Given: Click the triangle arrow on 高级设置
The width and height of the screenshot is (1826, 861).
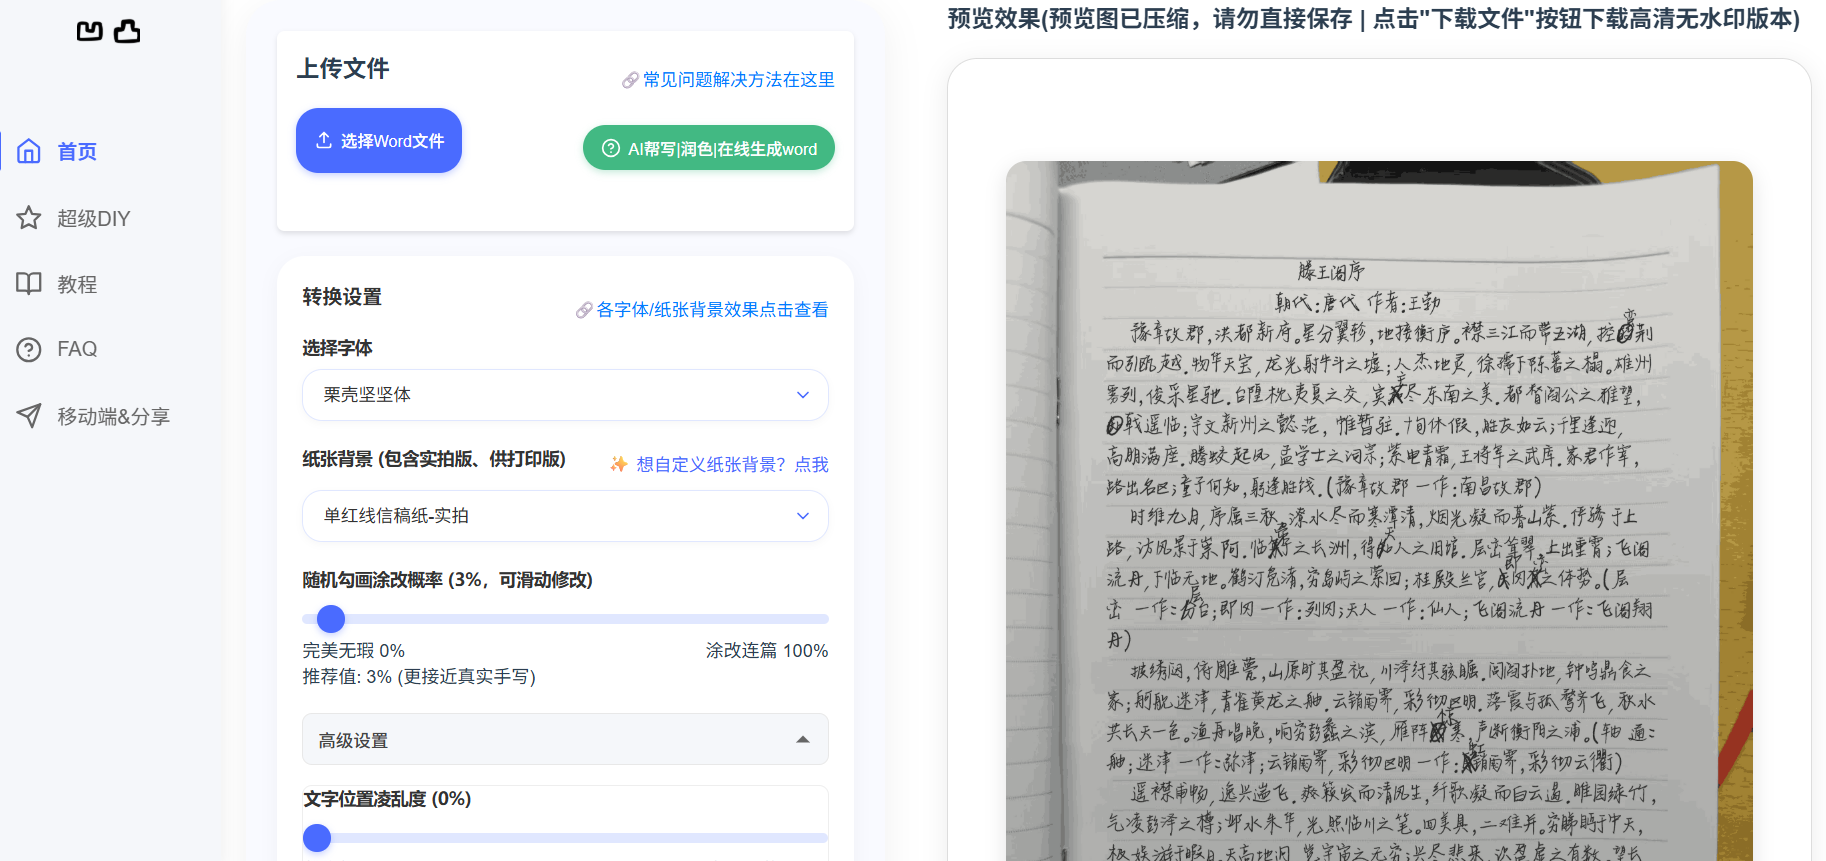Looking at the screenshot, I should click(x=802, y=740).
